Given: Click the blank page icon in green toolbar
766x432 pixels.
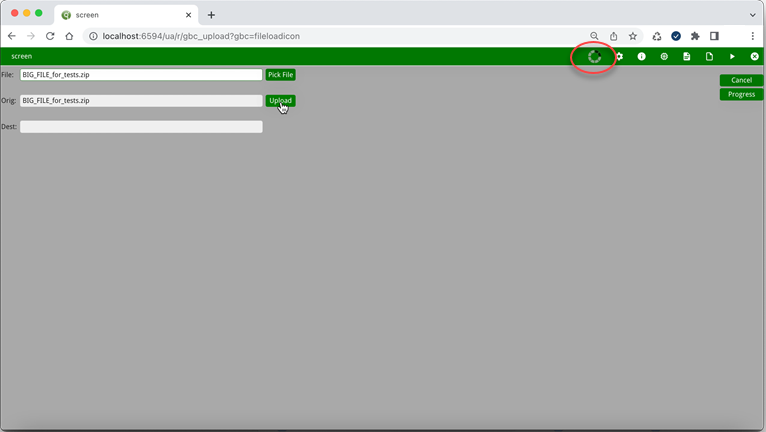Looking at the screenshot, I should (709, 57).
